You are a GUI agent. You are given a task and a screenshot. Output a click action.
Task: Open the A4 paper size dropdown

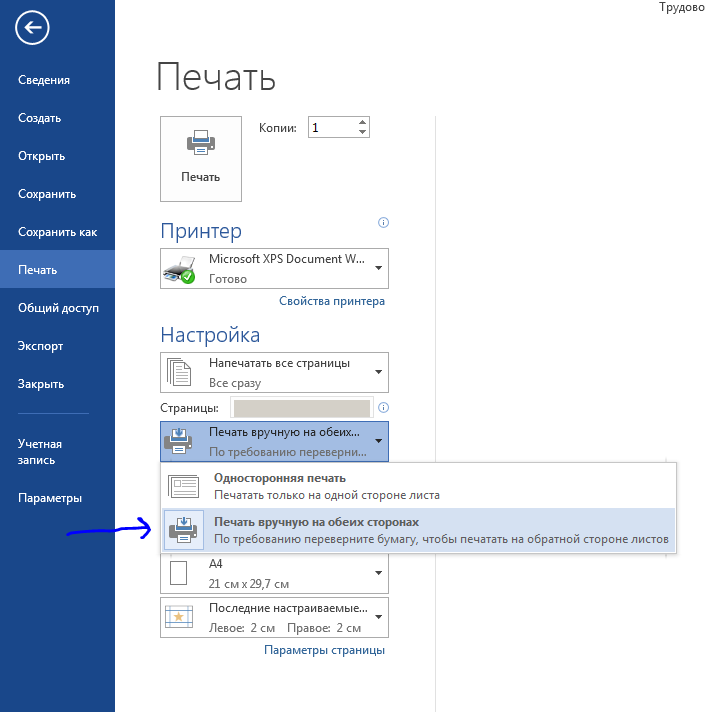tap(274, 573)
